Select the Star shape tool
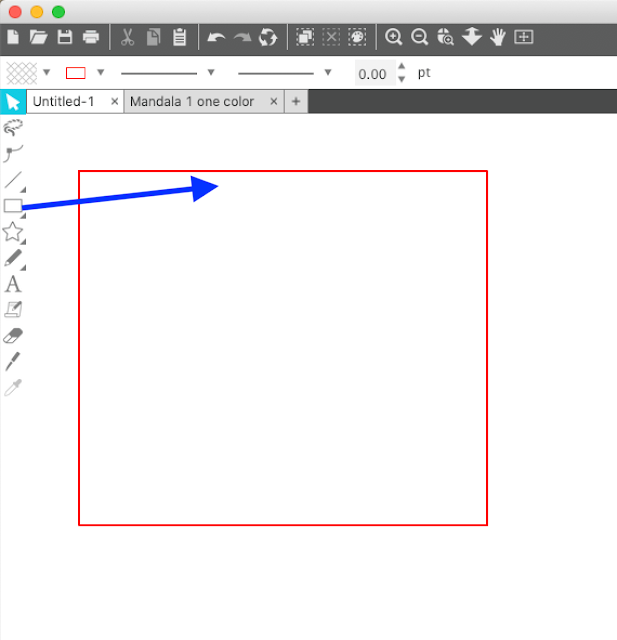This screenshot has width=617, height=640. 13,232
